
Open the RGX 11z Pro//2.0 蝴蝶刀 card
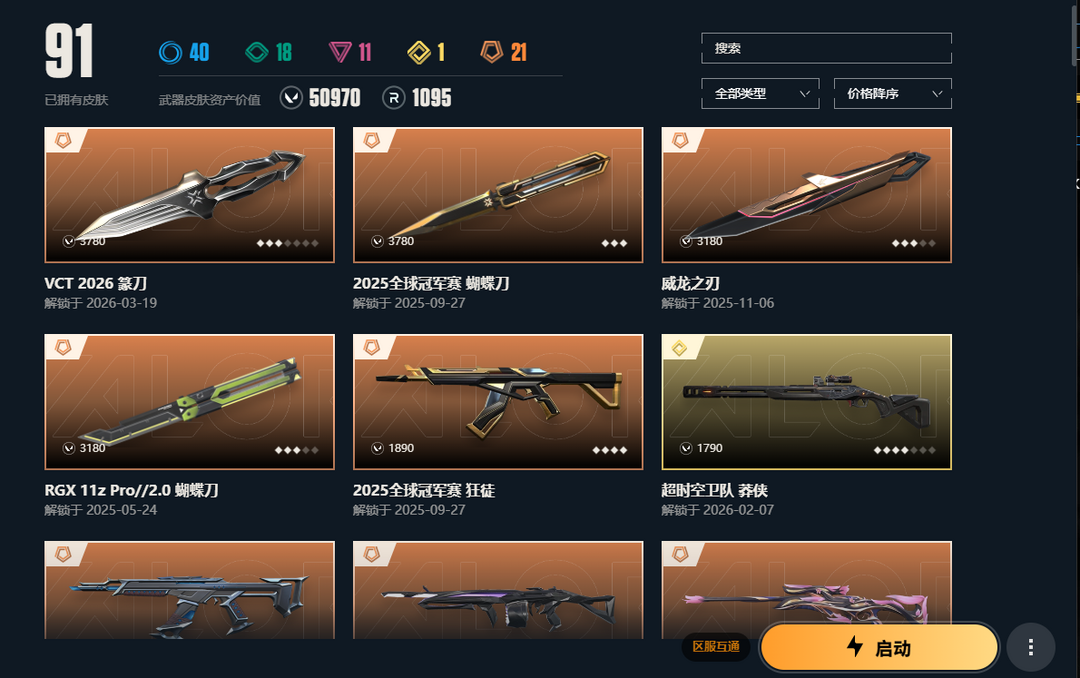pyautogui.click(x=189, y=402)
